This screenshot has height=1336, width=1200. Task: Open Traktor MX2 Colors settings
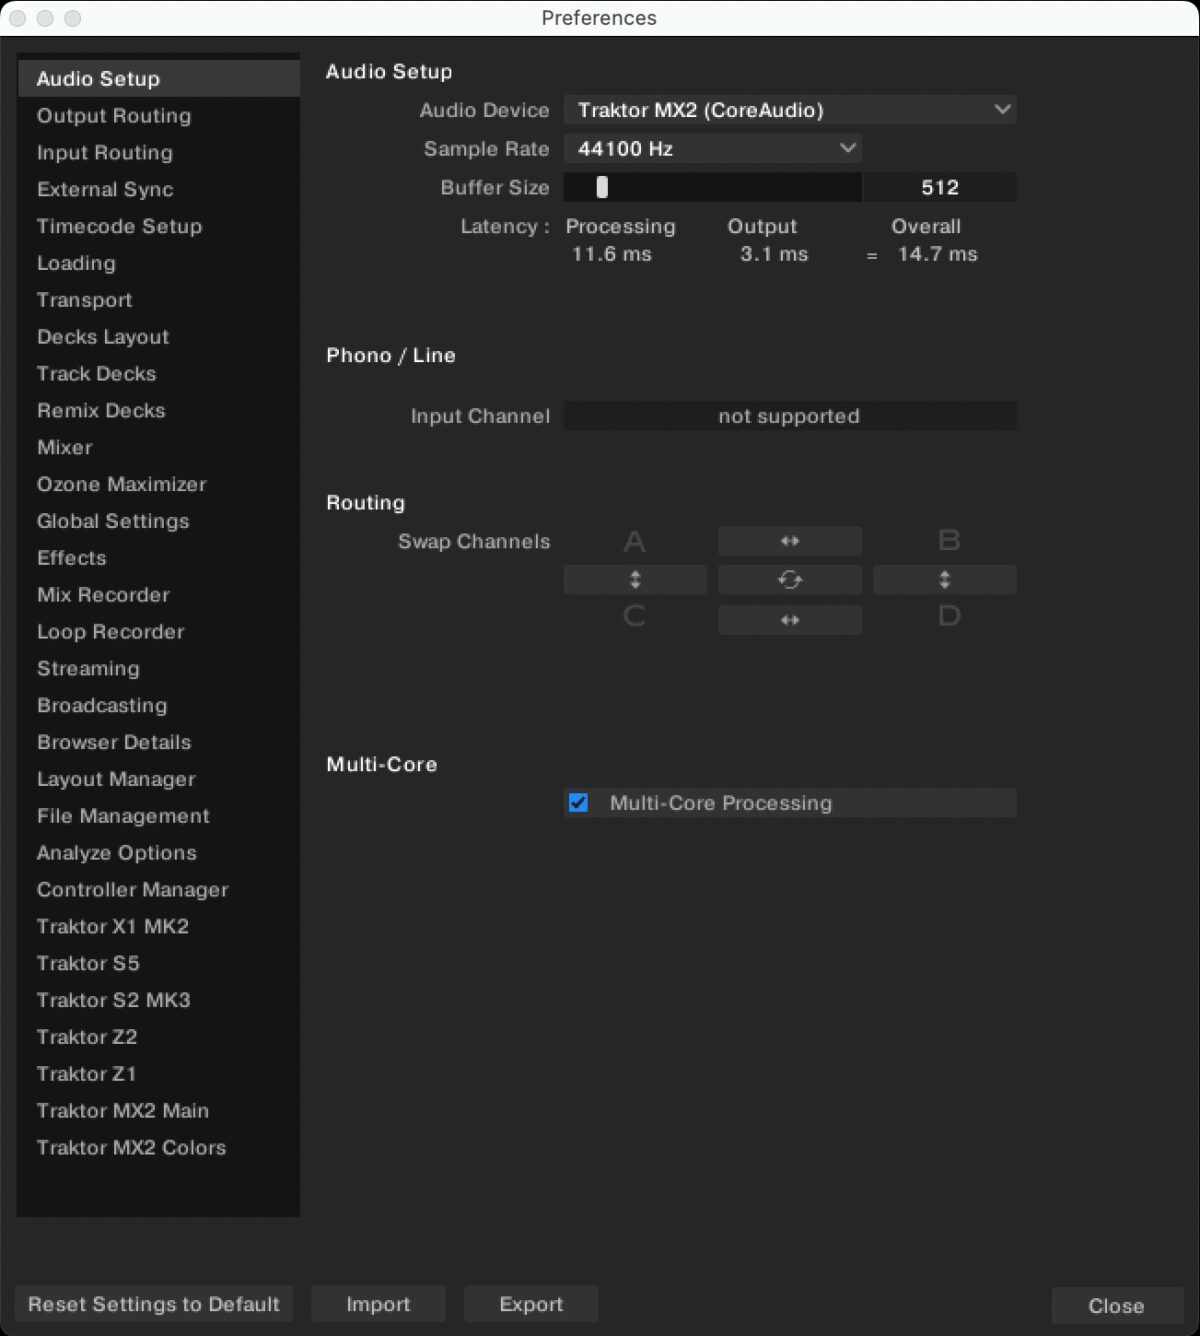(x=131, y=1147)
